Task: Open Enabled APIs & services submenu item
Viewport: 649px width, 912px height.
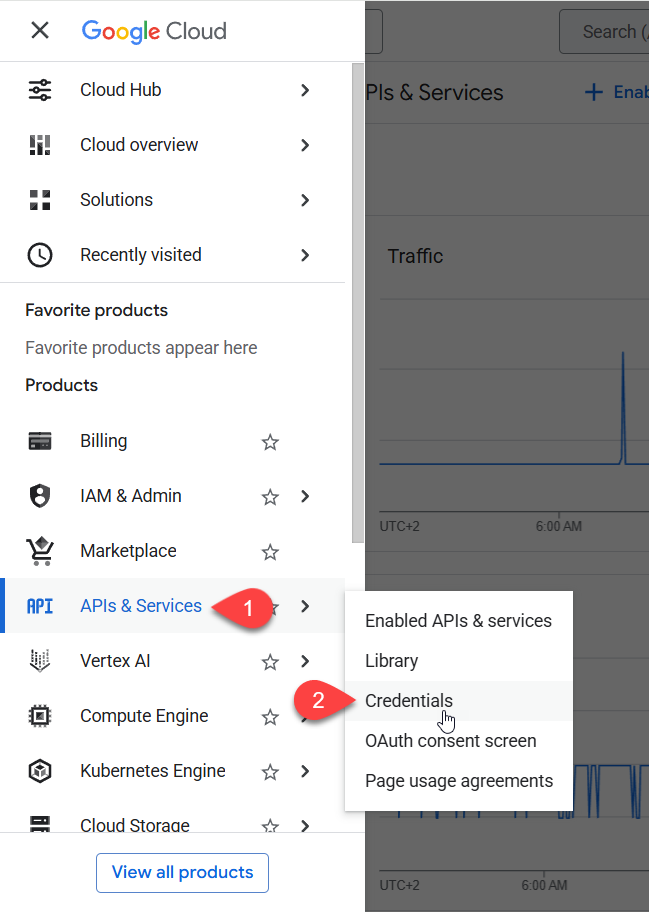Action: pyautogui.click(x=458, y=621)
